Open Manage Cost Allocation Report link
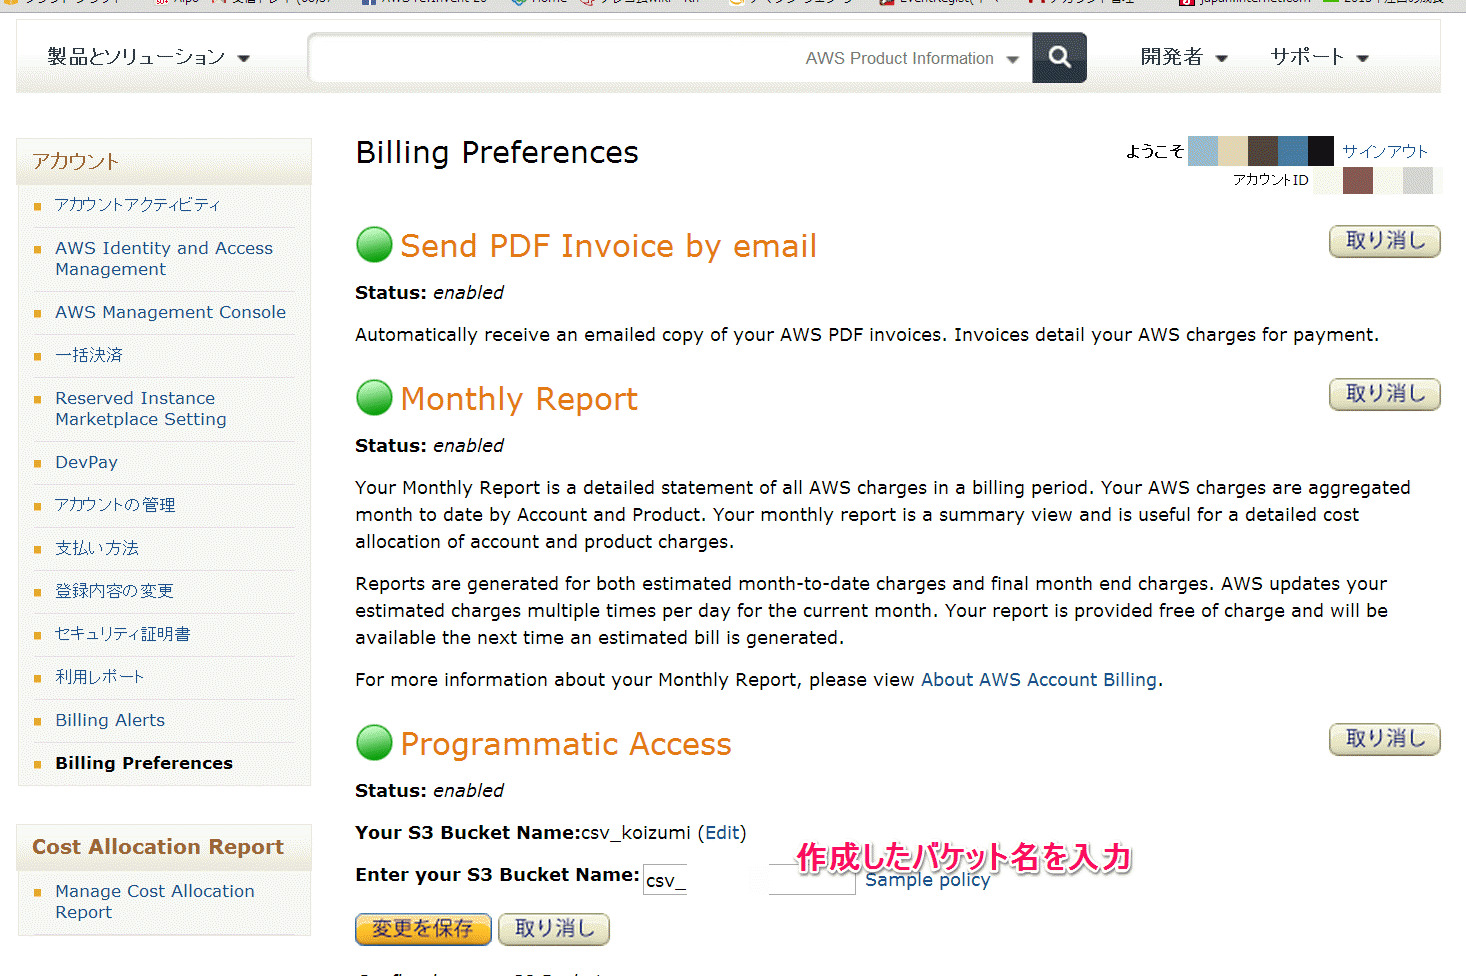This screenshot has width=1466, height=976. 155,901
